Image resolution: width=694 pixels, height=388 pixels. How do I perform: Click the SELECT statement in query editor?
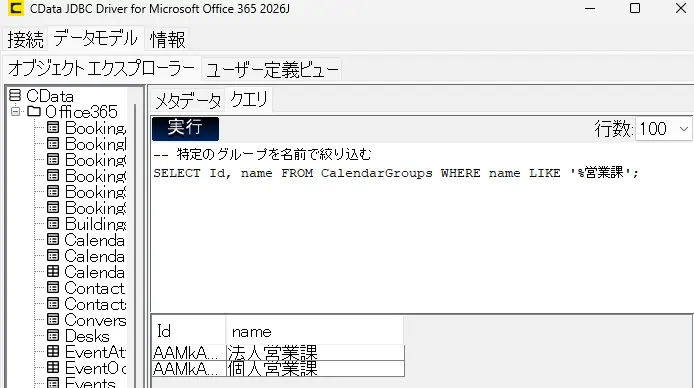396,173
